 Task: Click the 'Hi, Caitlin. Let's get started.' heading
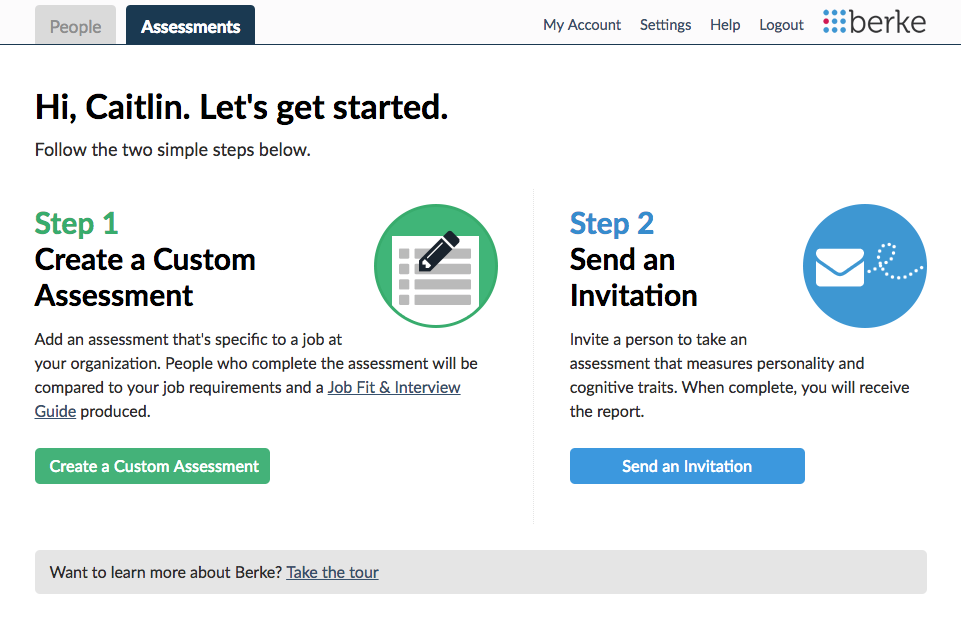(241, 107)
